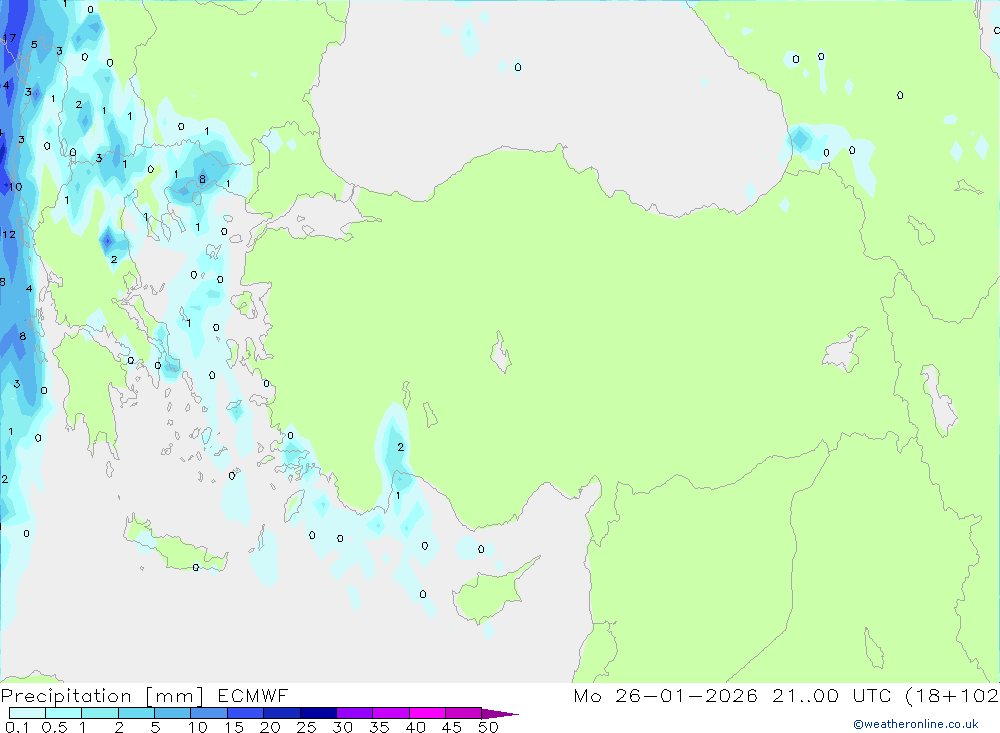Click the "0.5" label under the legend
The image size is (1000, 733).
click(x=54, y=727)
